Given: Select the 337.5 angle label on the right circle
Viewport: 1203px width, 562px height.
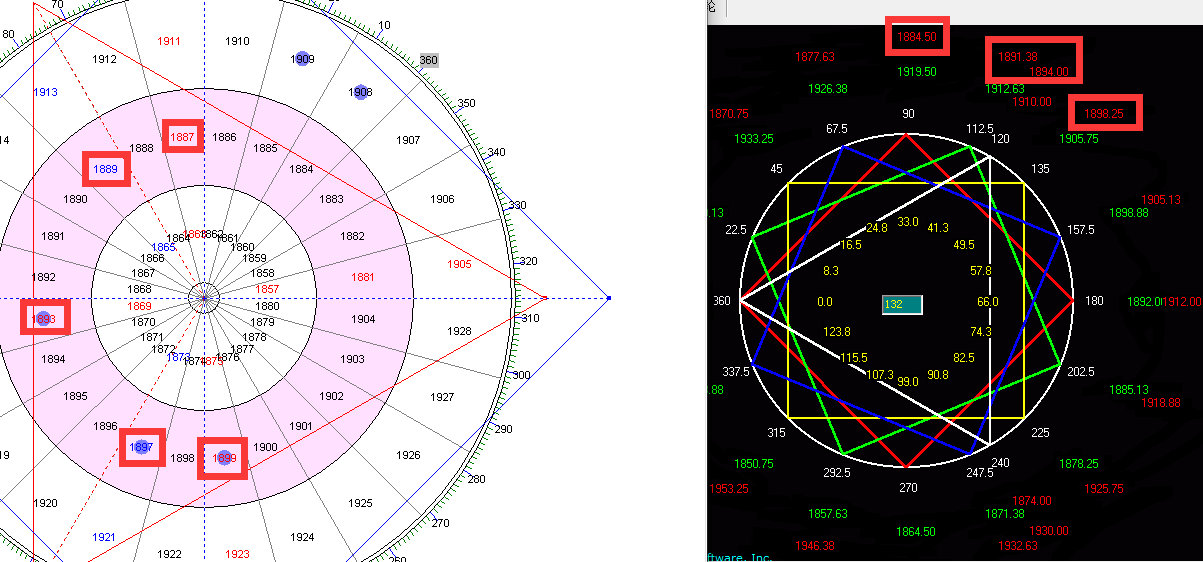Looking at the screenshot, I should tap(736, 372).
